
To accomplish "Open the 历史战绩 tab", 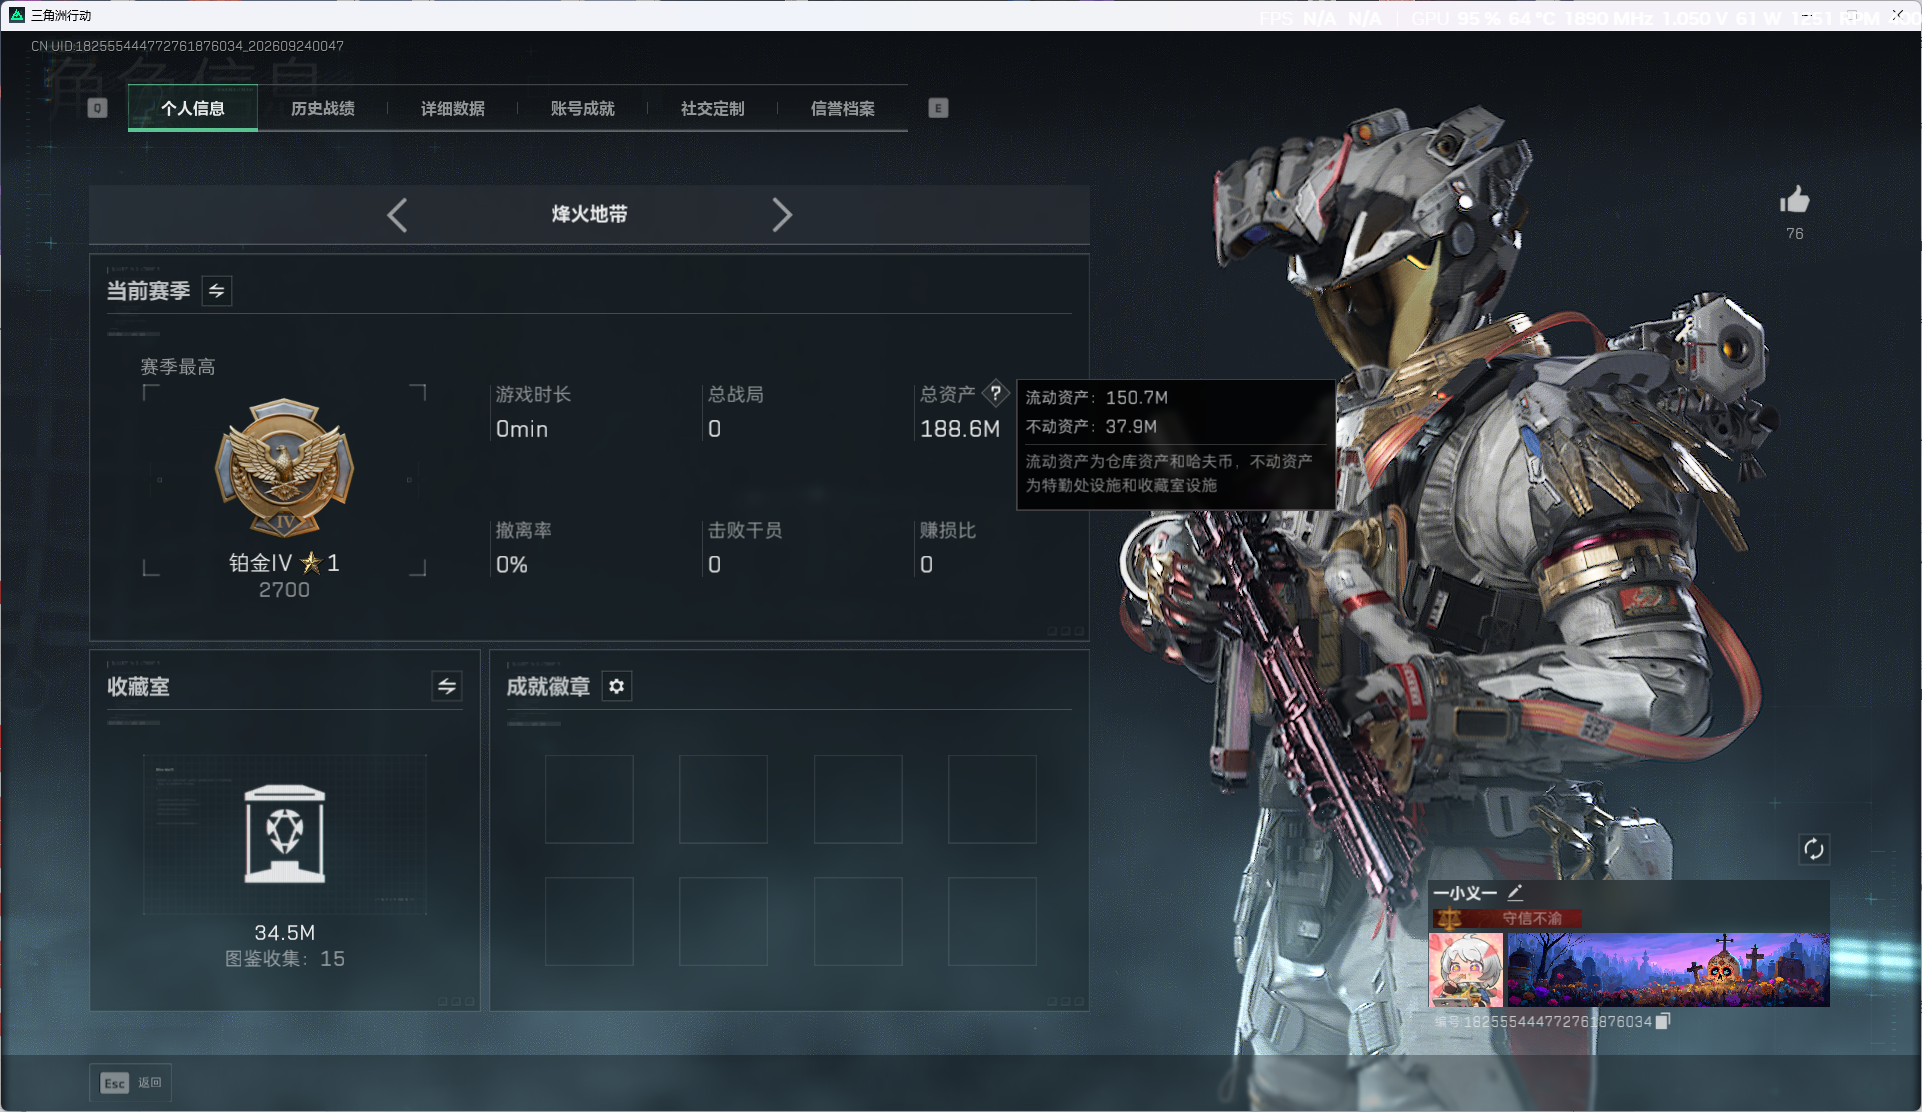I will tap(323, 108).
